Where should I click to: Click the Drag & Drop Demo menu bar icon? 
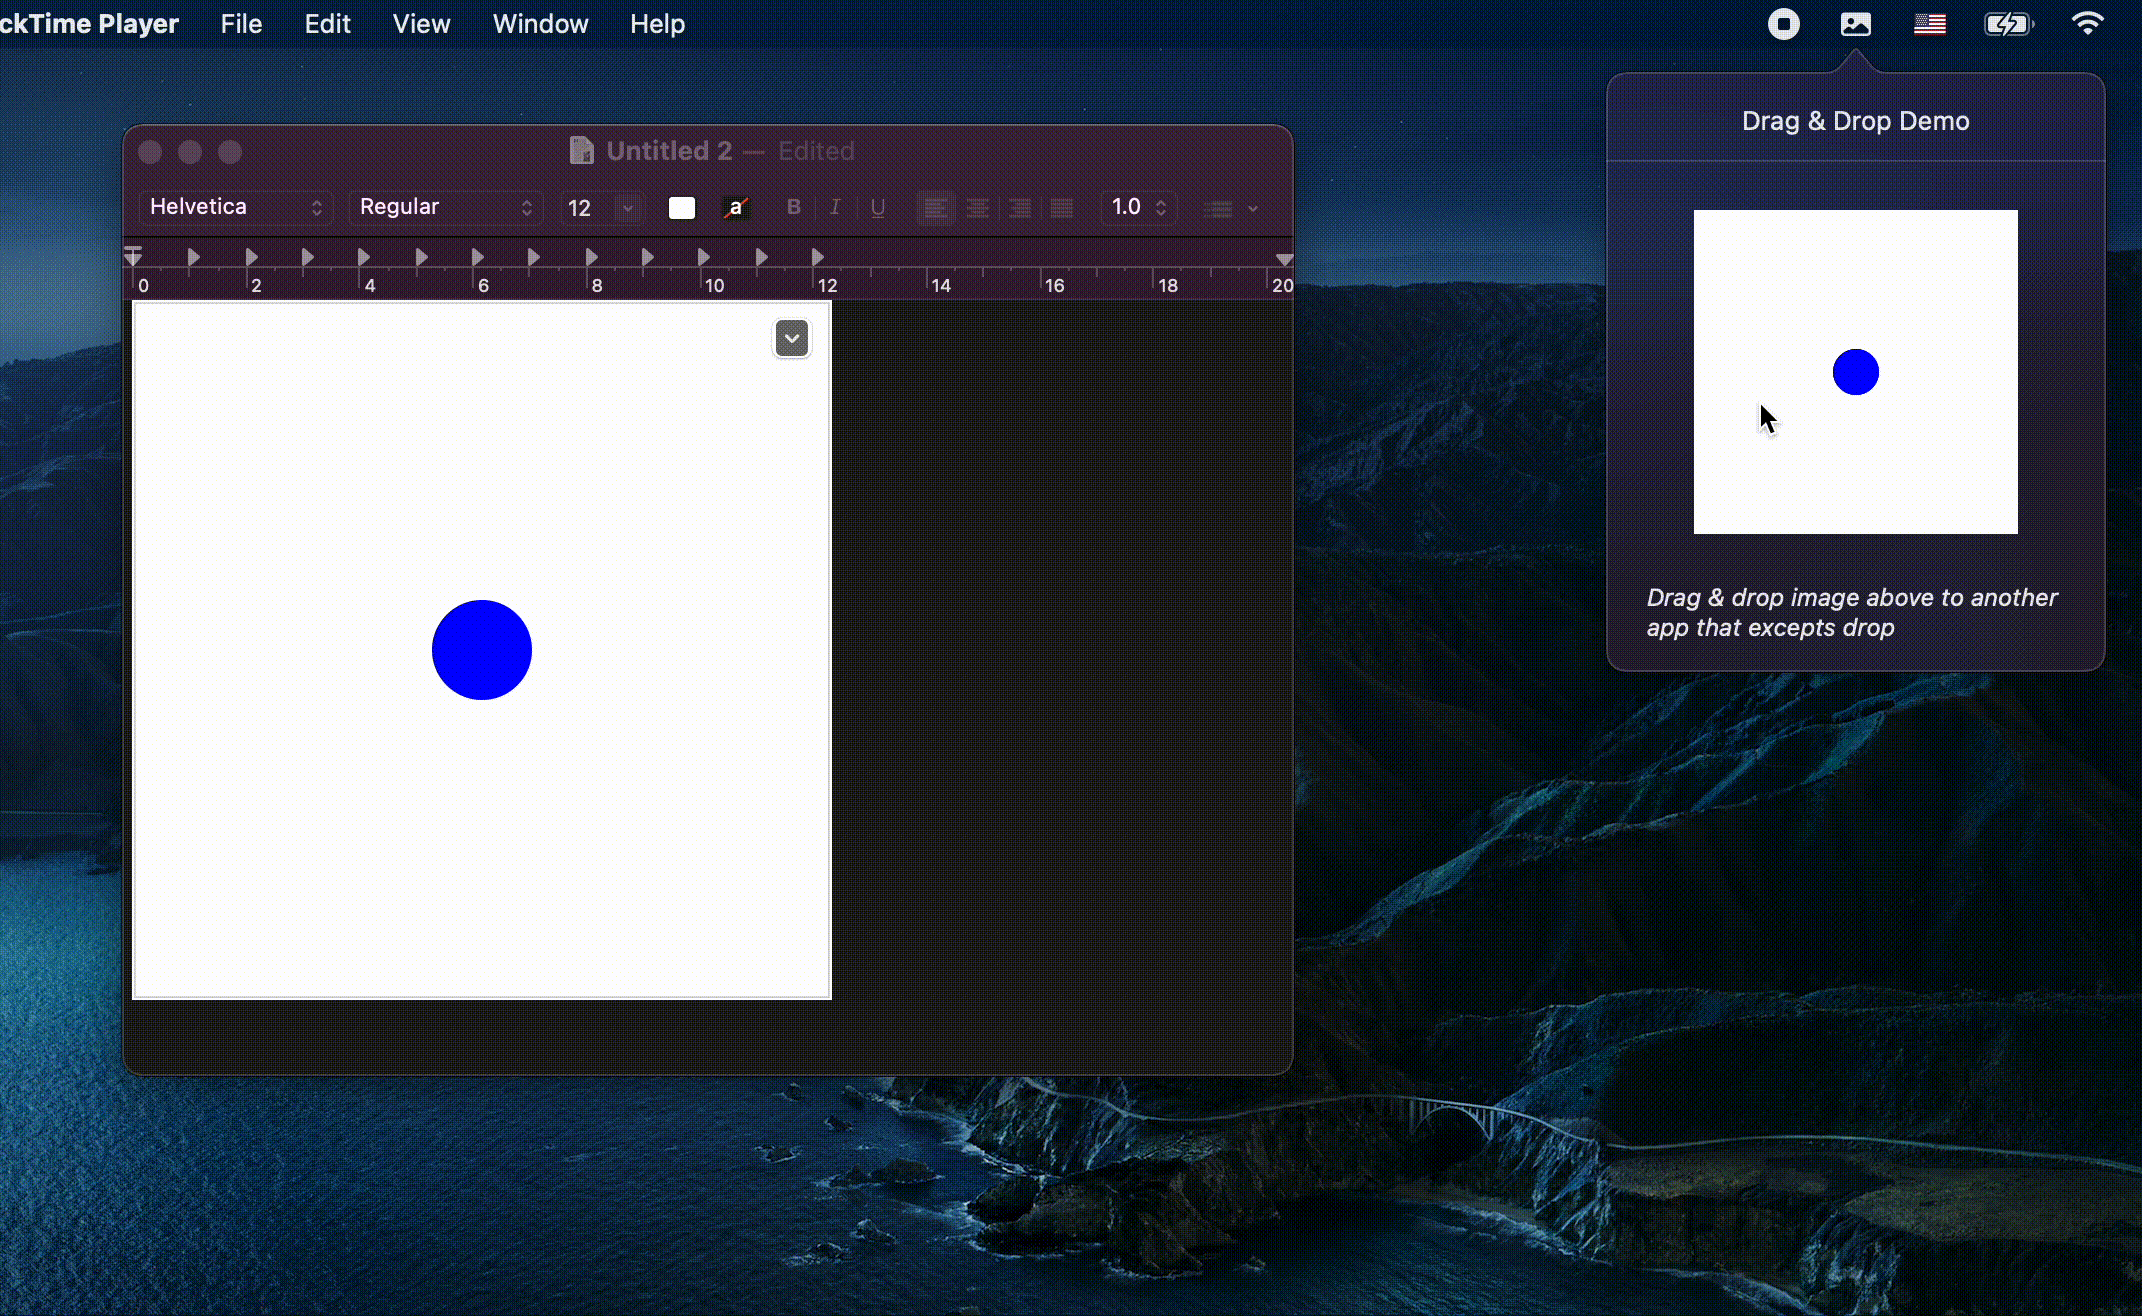pyautogui.click(x=1855, y=24)
